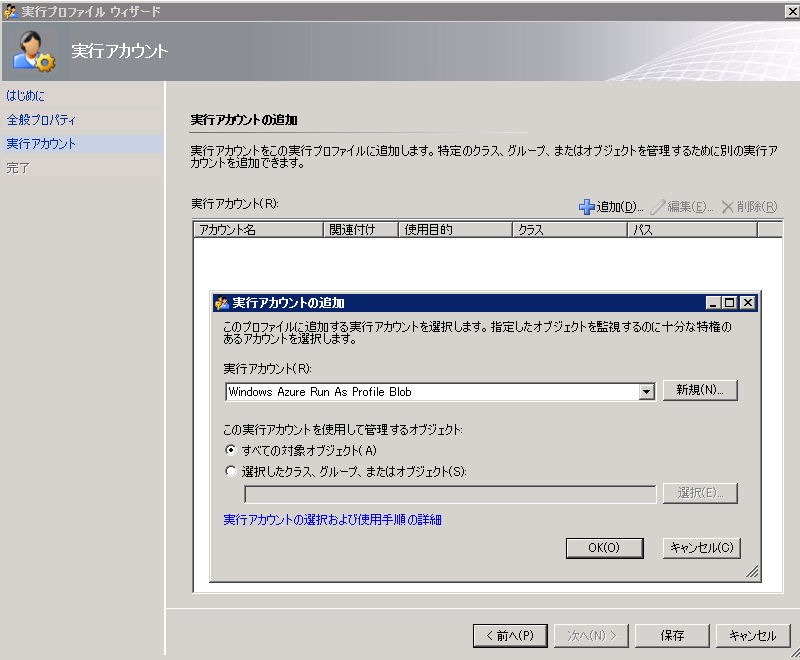Close the 実行アカウントの追加 dialog

[747, 303]
